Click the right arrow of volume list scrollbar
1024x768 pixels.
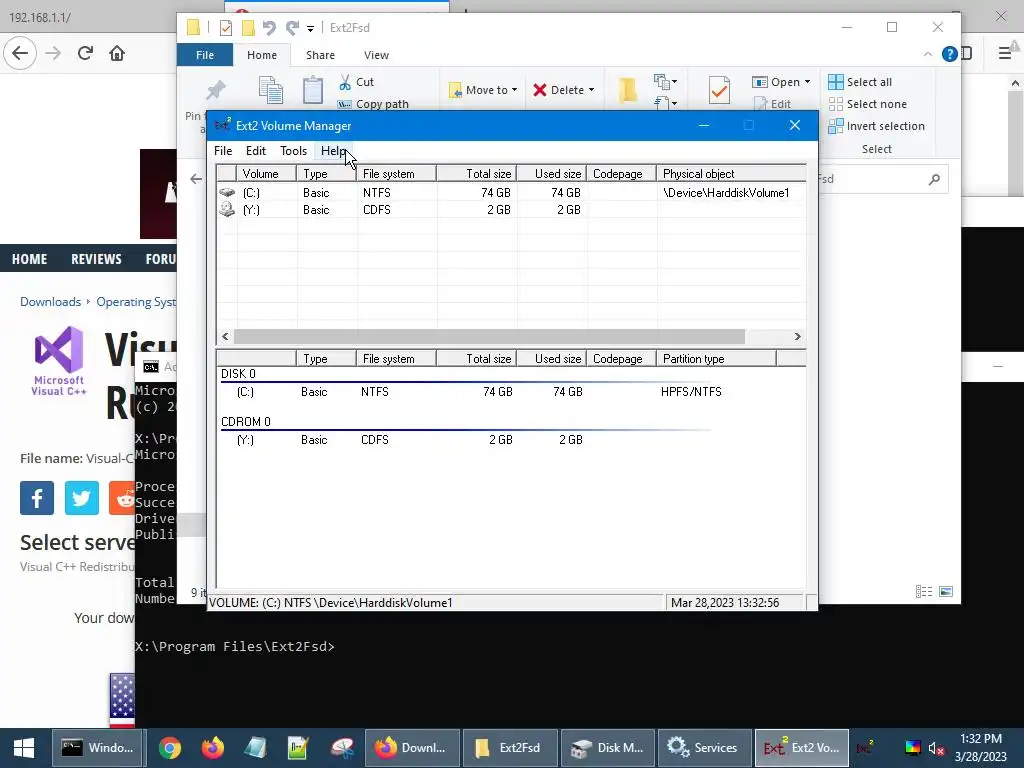click(797, 336)
